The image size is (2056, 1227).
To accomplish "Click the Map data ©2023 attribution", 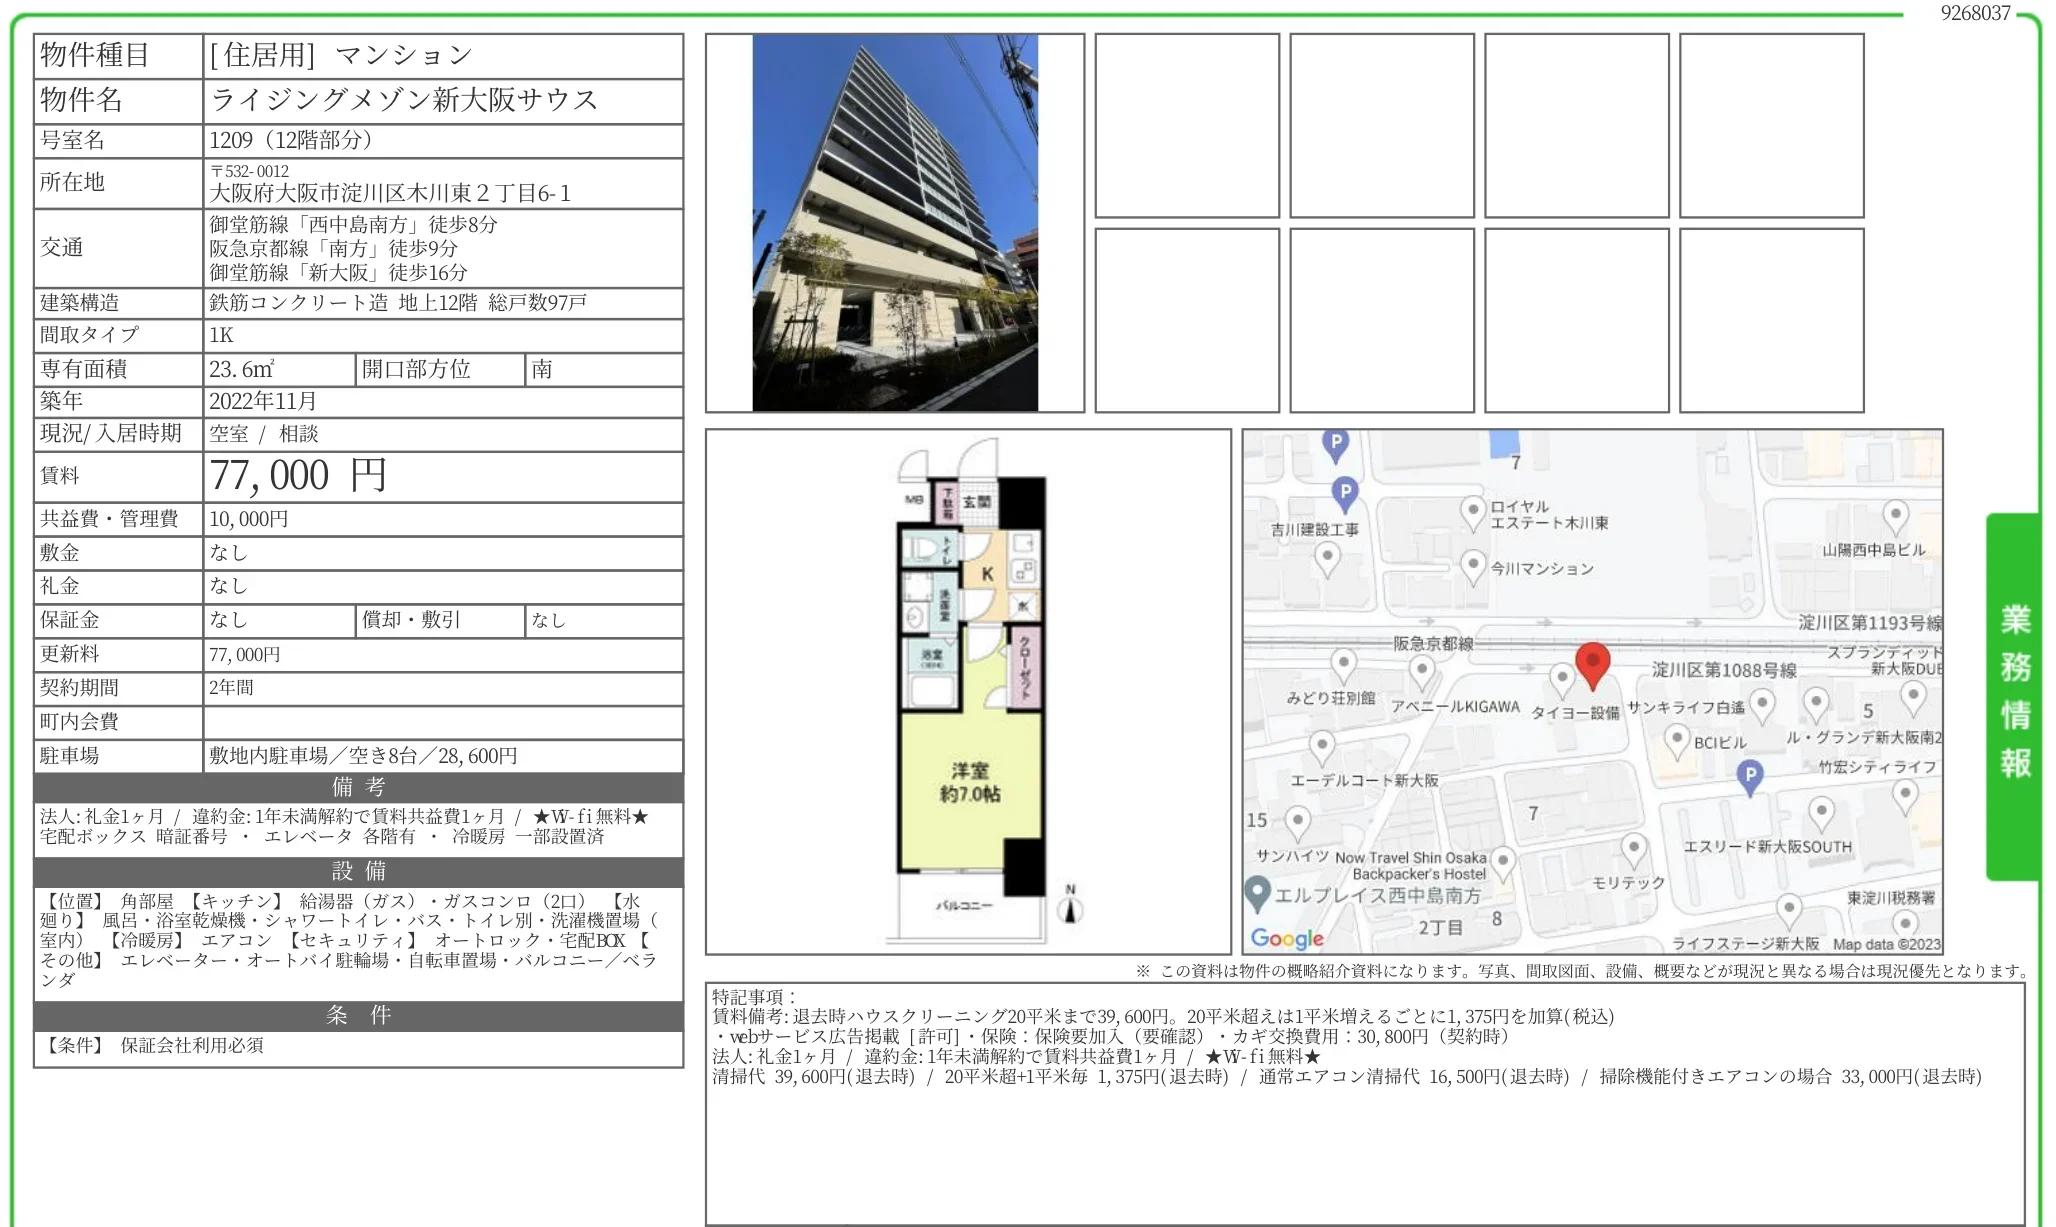I will (x=1885, y=944).
